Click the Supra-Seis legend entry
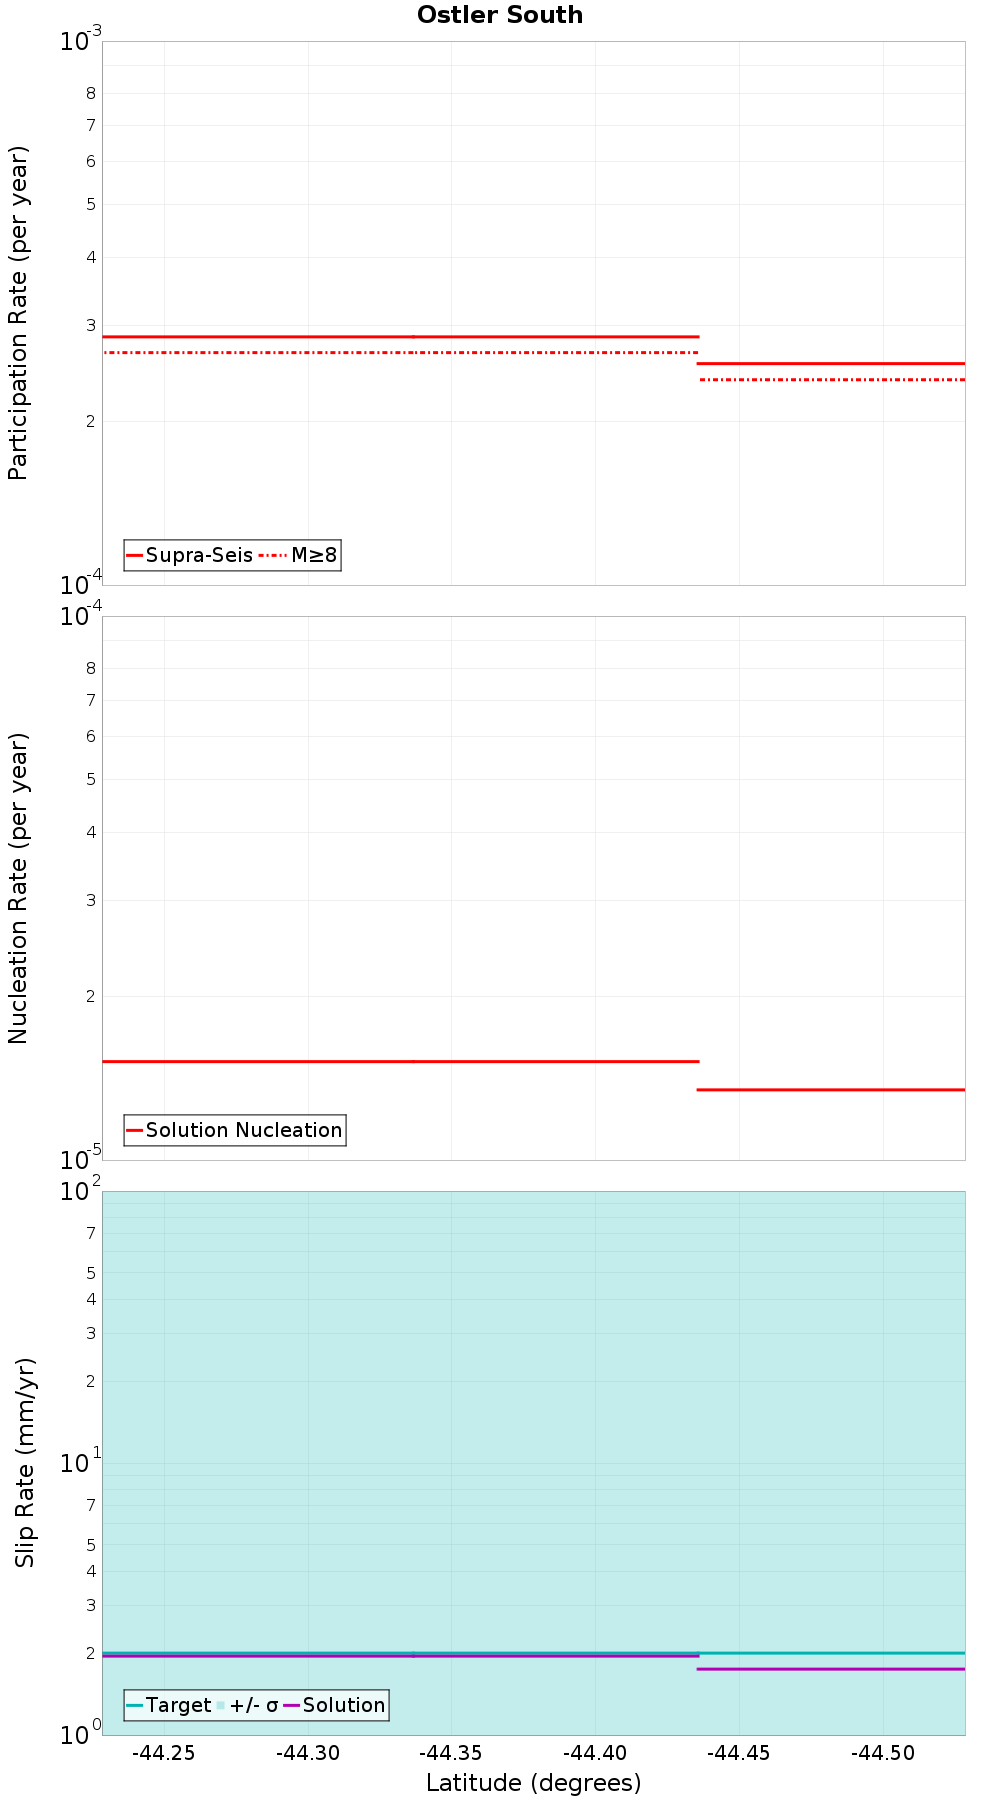Viewport: 1000px width, 1800px height. [199, 555]
